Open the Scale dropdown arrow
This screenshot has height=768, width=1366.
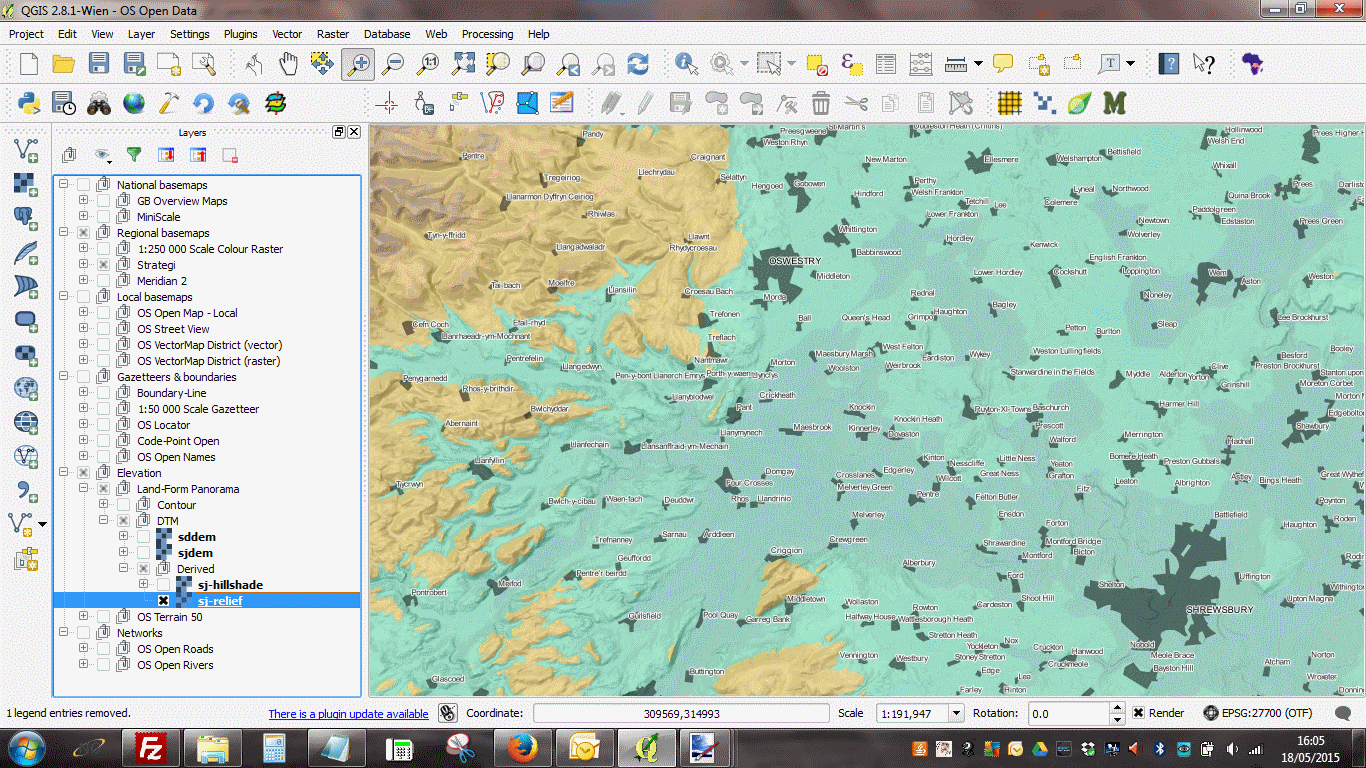coord(955,713)
